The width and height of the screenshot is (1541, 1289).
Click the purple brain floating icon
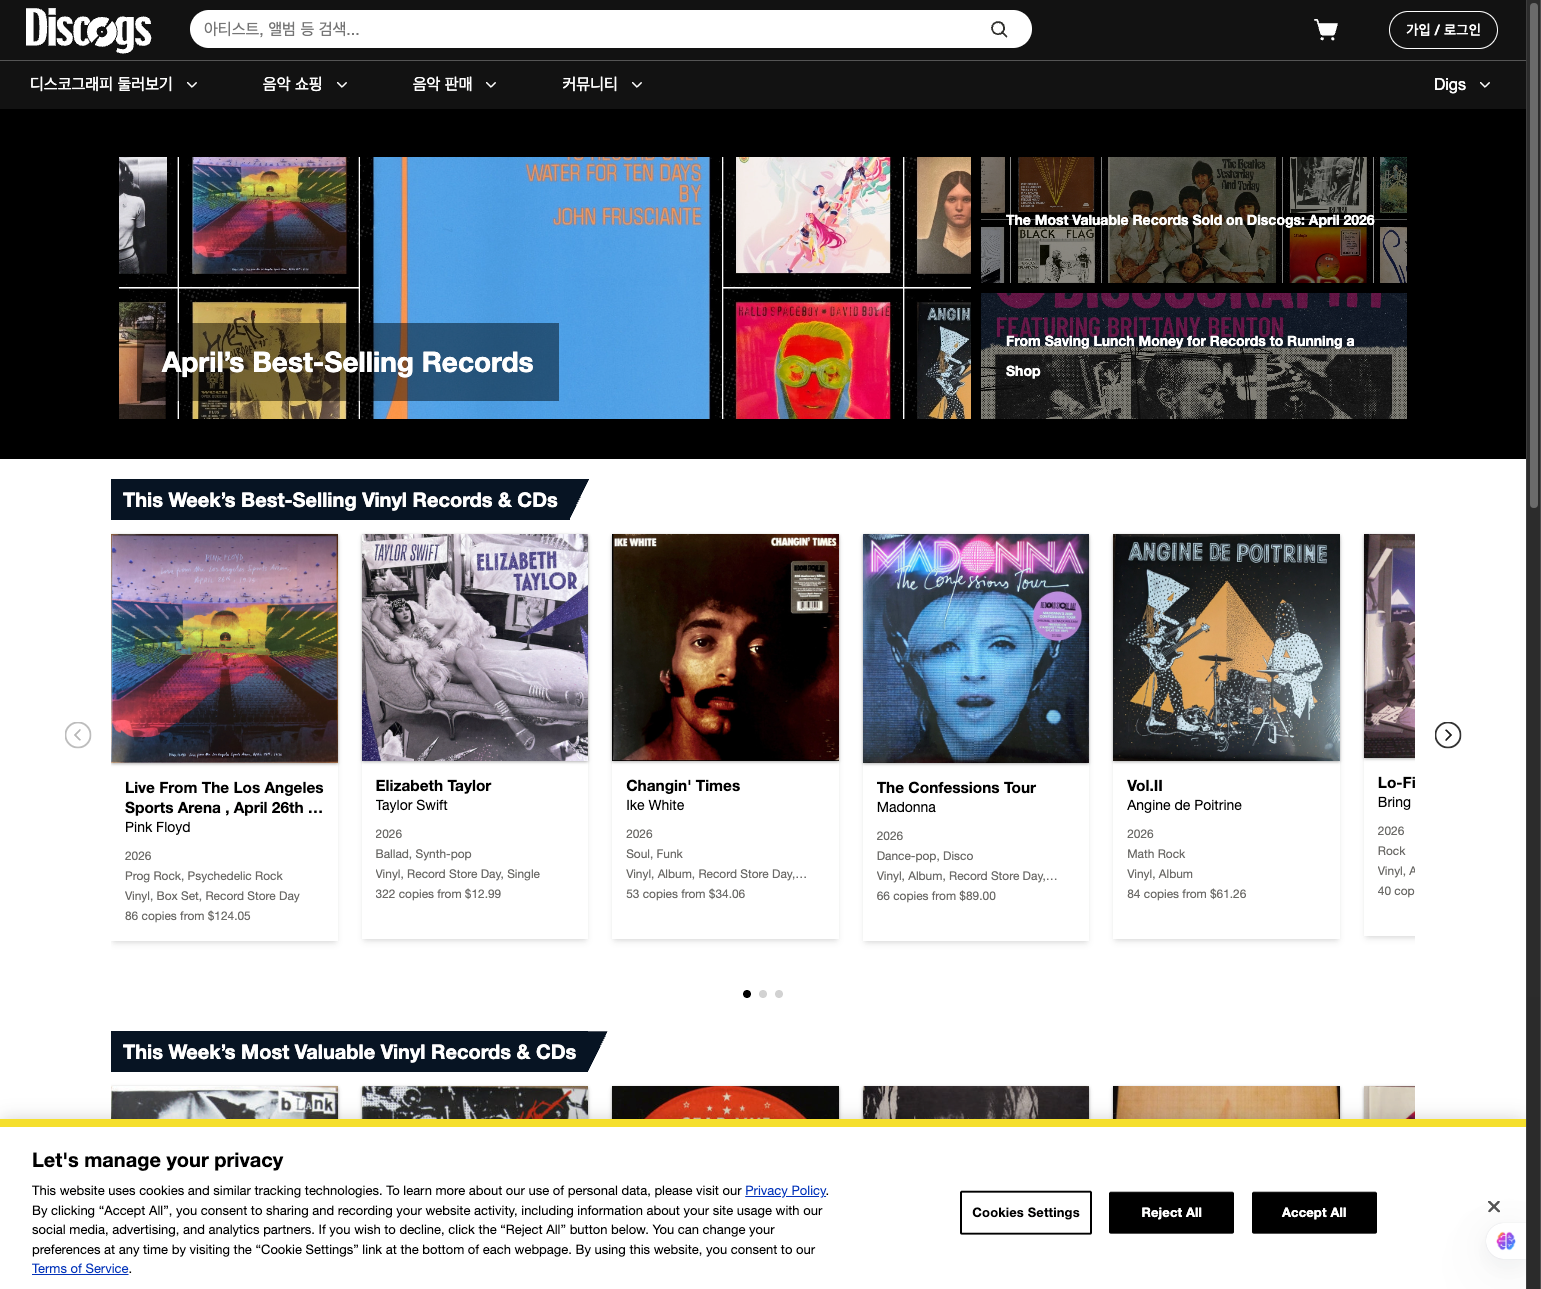1506,1241
